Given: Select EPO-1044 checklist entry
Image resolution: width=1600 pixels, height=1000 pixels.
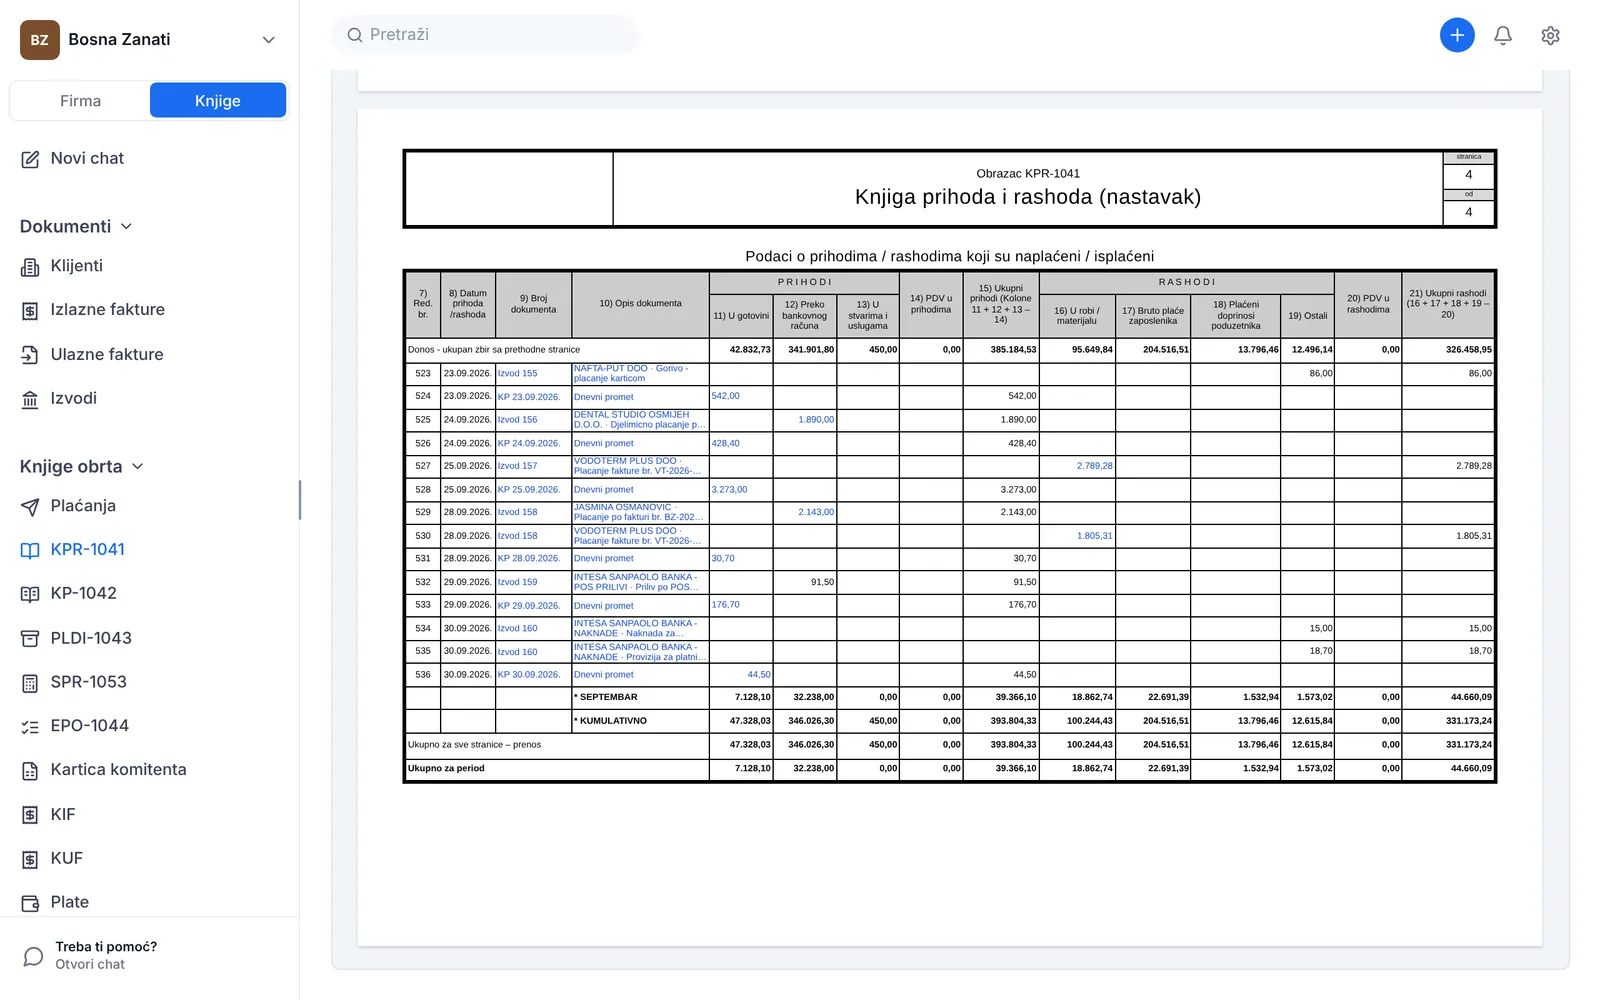Looking at the screenshot, I should point(150,726).
